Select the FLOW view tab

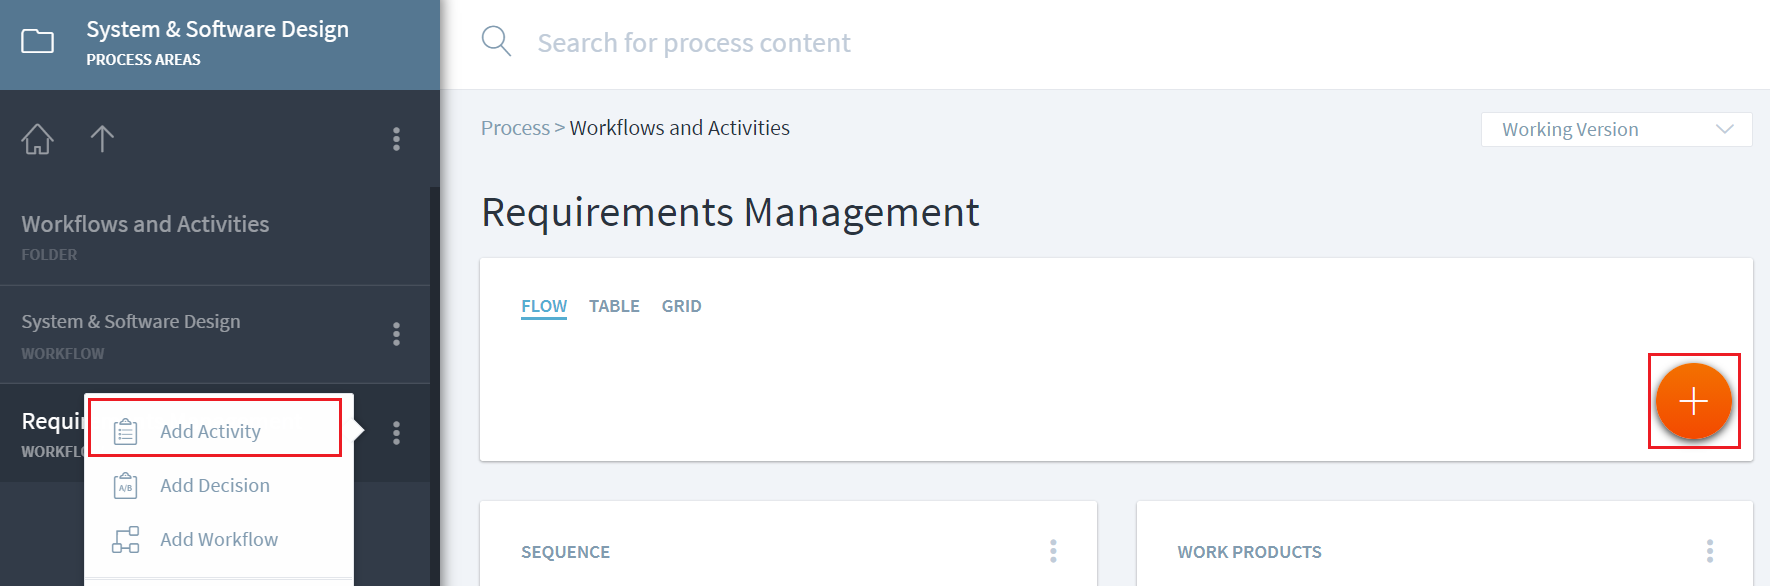click(544, 306)
